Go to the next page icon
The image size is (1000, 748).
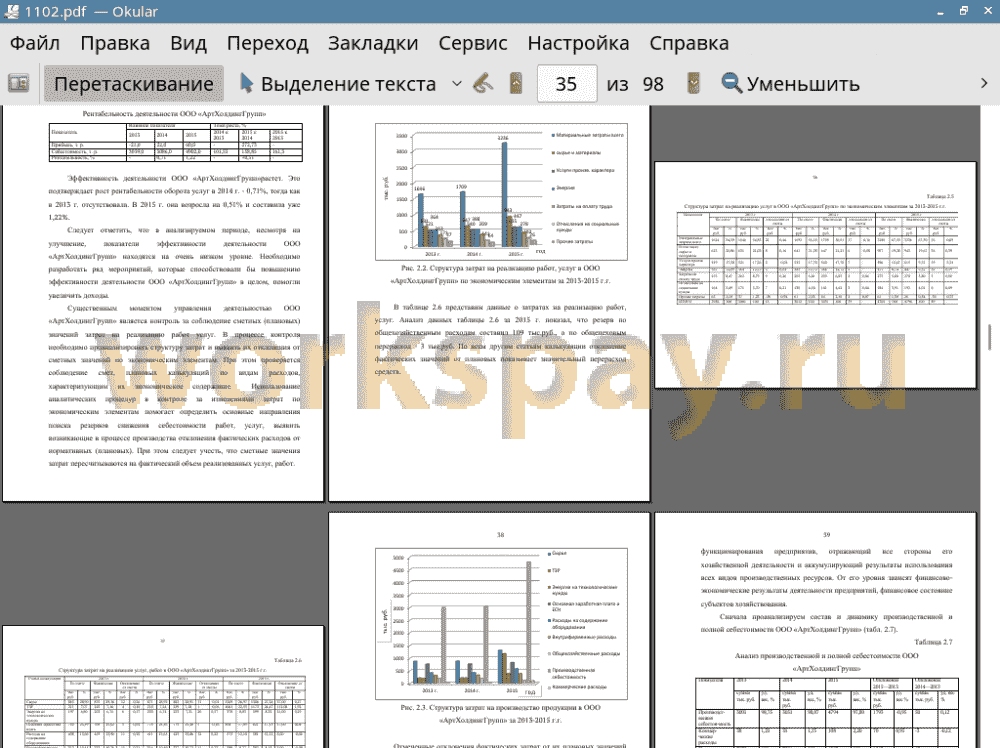point(693,84)
